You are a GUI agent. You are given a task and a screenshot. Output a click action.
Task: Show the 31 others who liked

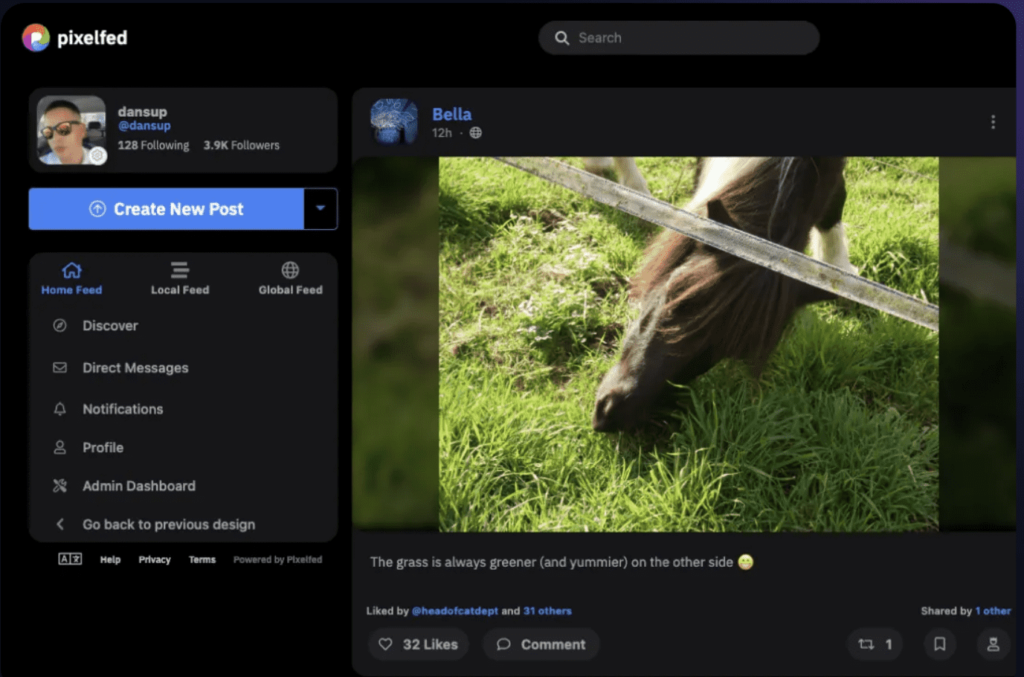tap(547, 611)
